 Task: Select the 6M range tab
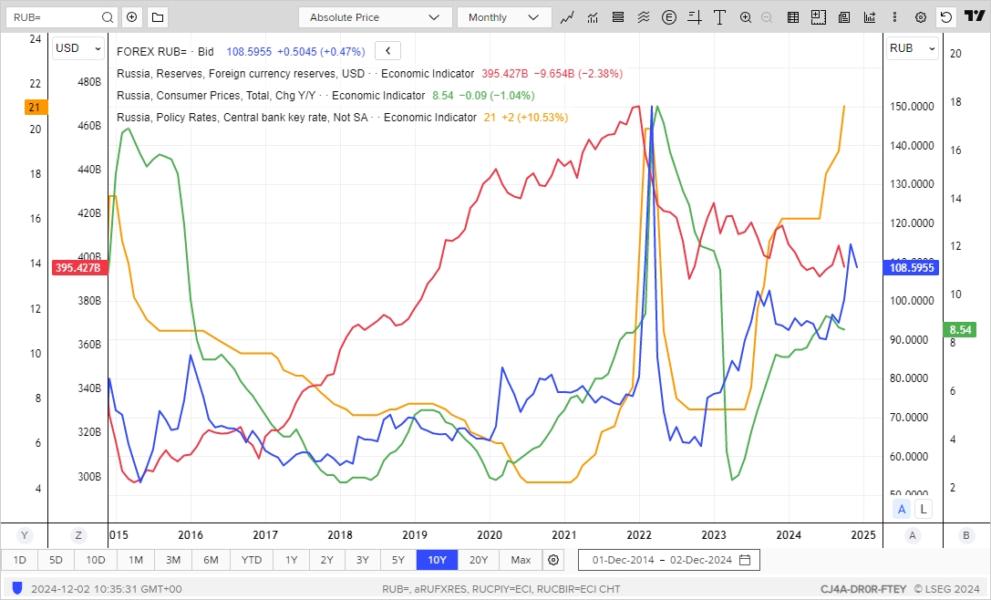210,560
